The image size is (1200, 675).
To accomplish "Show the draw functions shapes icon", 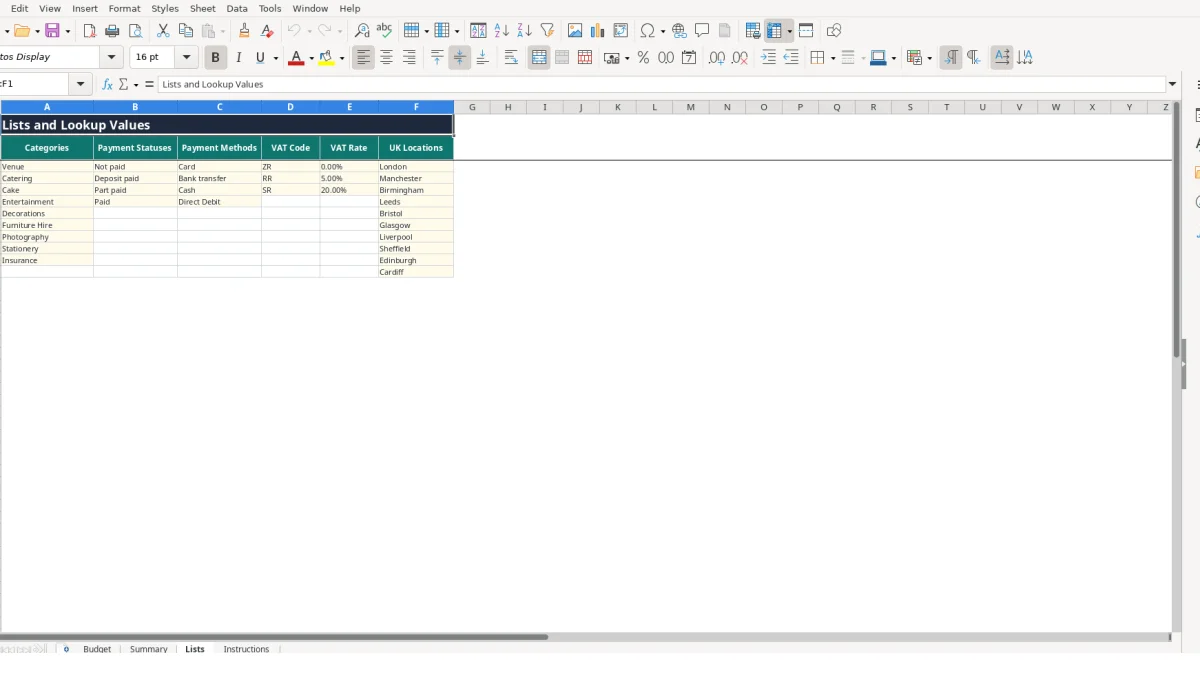I will 834,31.
